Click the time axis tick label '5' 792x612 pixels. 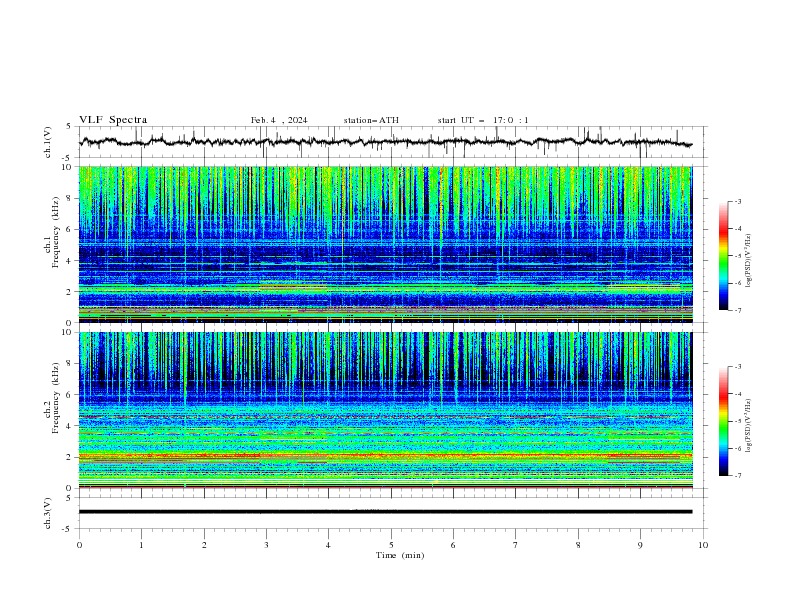391,545
